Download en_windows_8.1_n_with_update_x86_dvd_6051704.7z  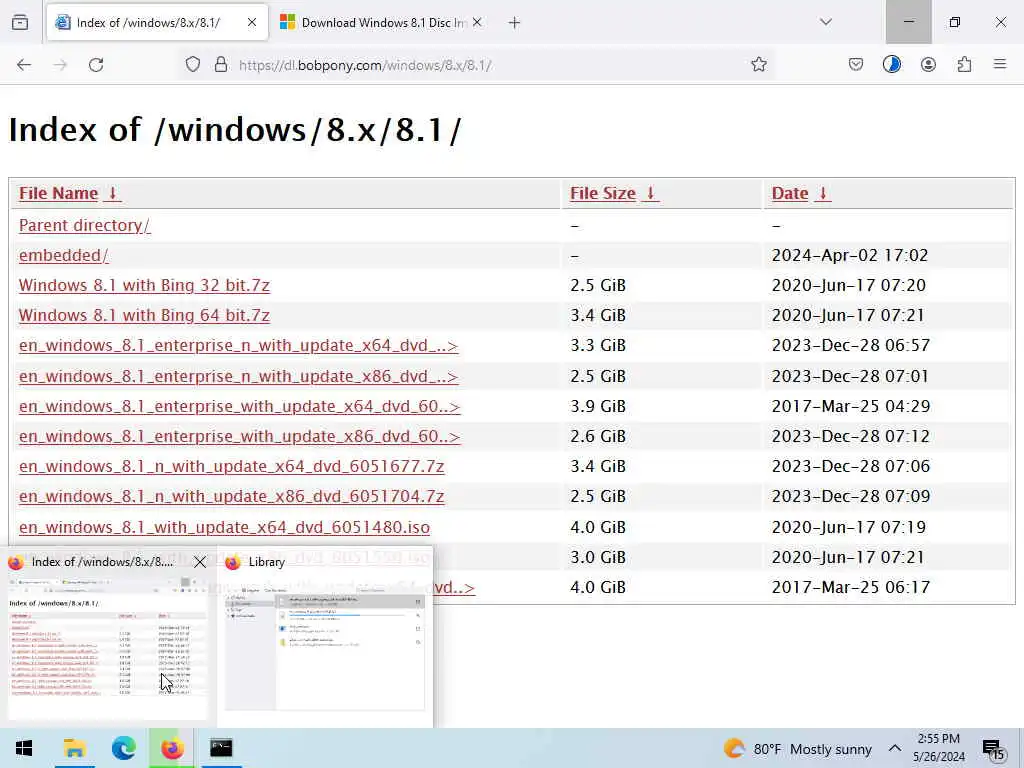[232, 497]
